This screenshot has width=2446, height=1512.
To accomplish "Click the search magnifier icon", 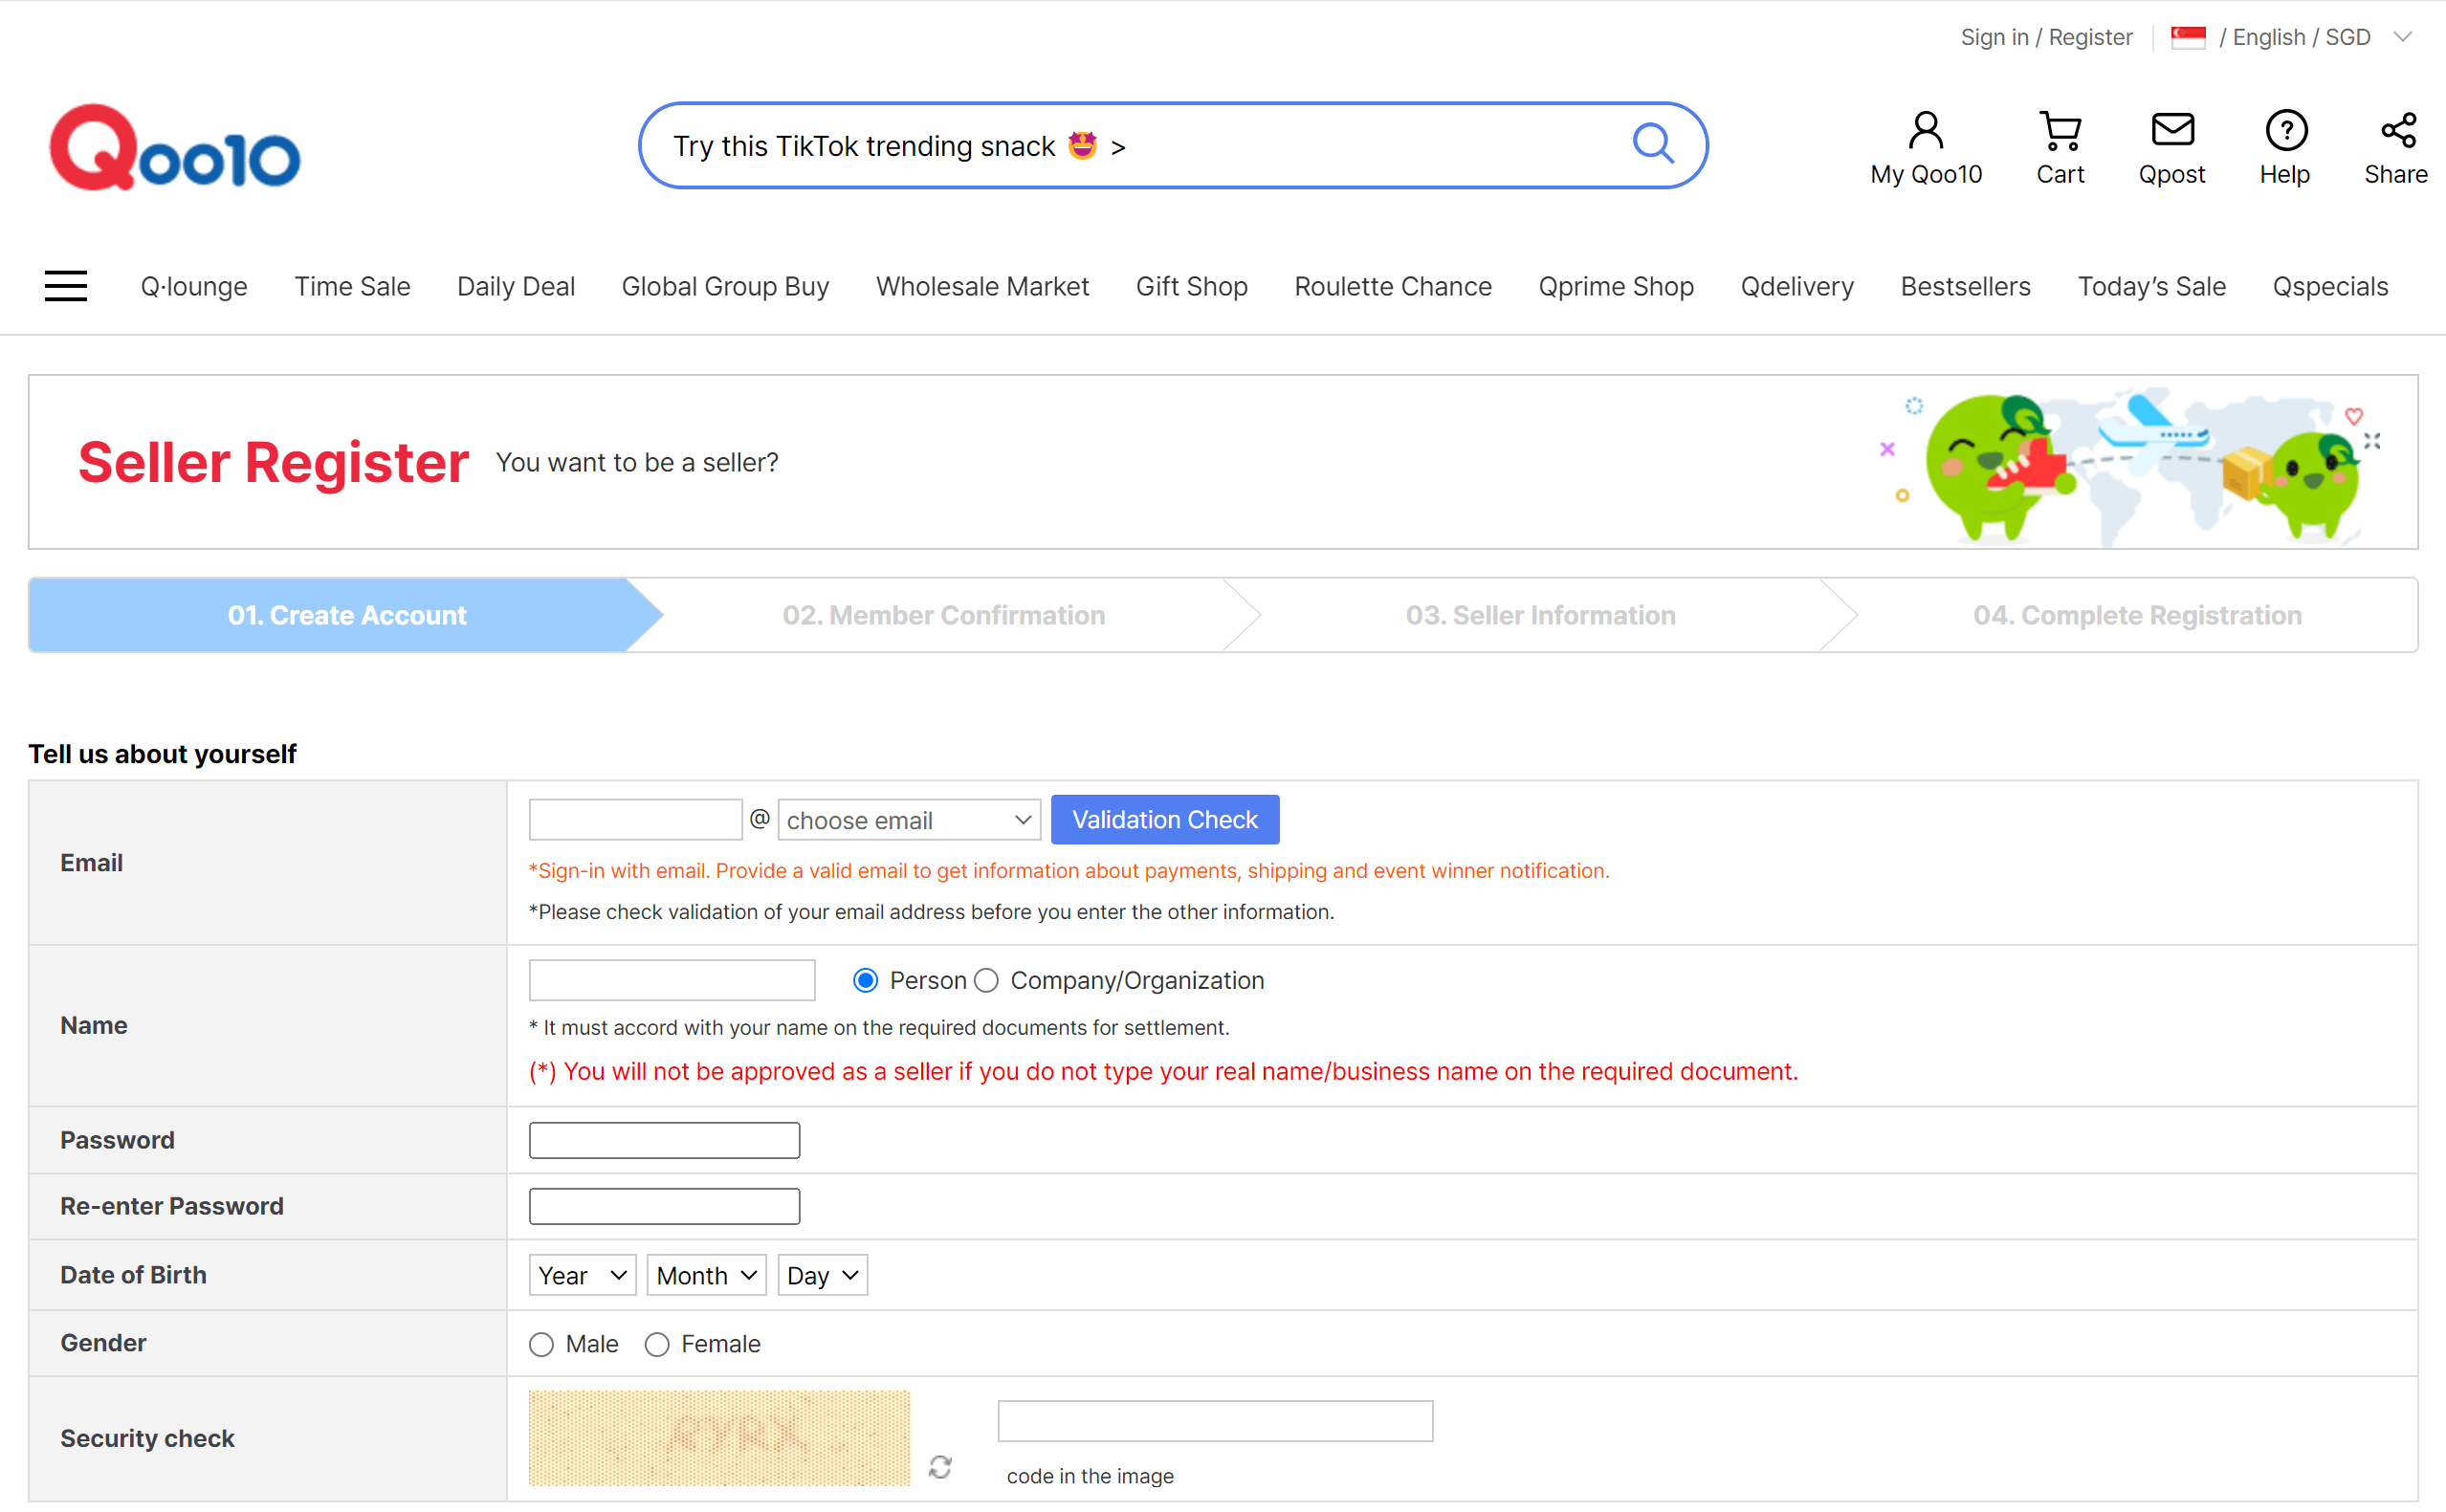I will [1652, 144].
